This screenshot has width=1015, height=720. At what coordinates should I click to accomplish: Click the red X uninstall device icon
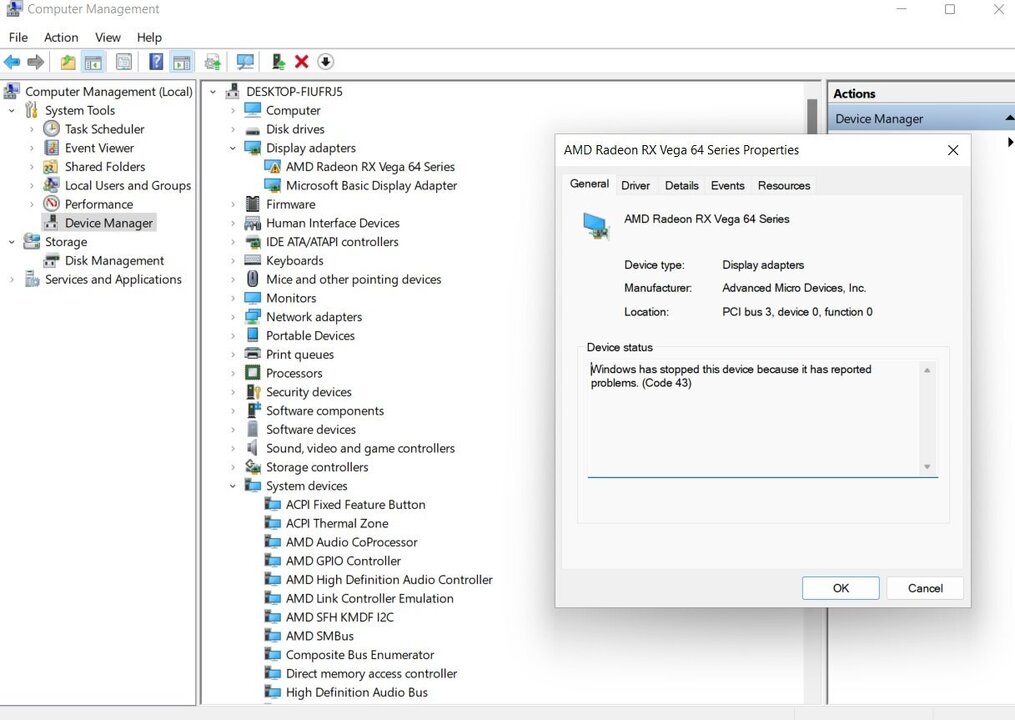(302, 62)
